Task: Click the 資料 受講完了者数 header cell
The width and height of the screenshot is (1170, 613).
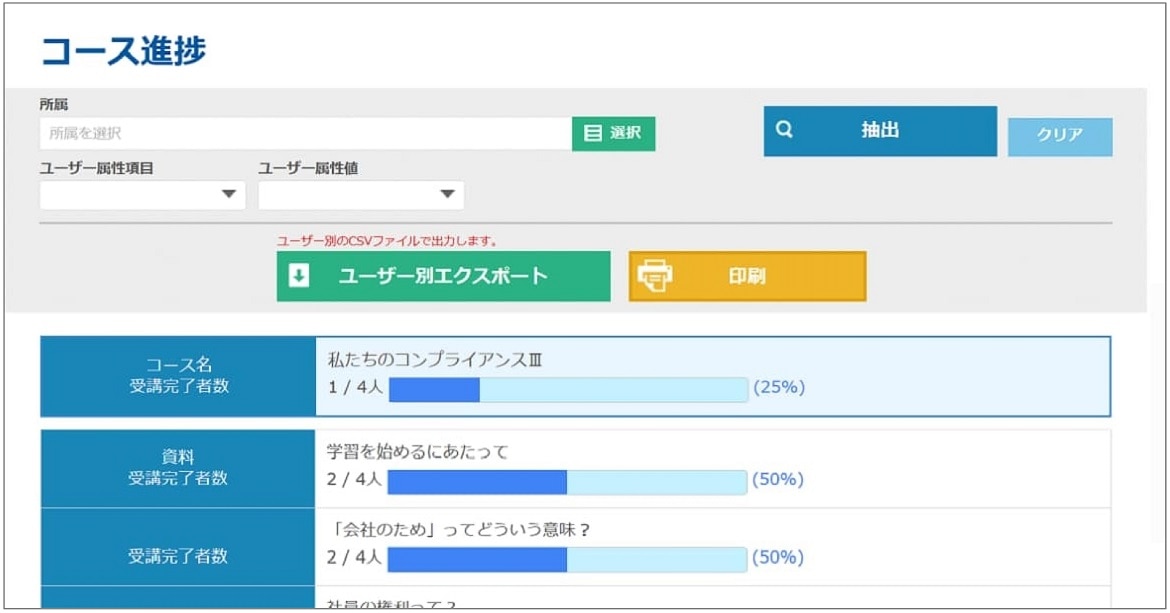Action: point(178,467)
